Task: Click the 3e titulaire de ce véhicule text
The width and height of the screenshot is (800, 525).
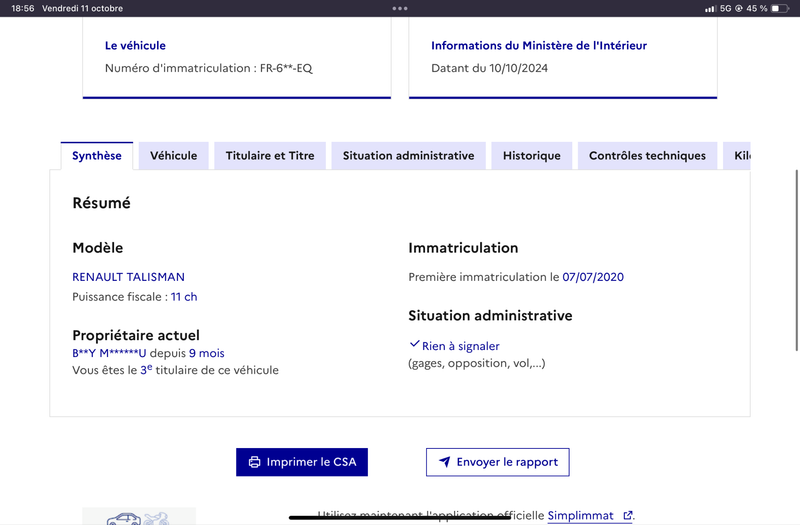Action: (209, 370)
